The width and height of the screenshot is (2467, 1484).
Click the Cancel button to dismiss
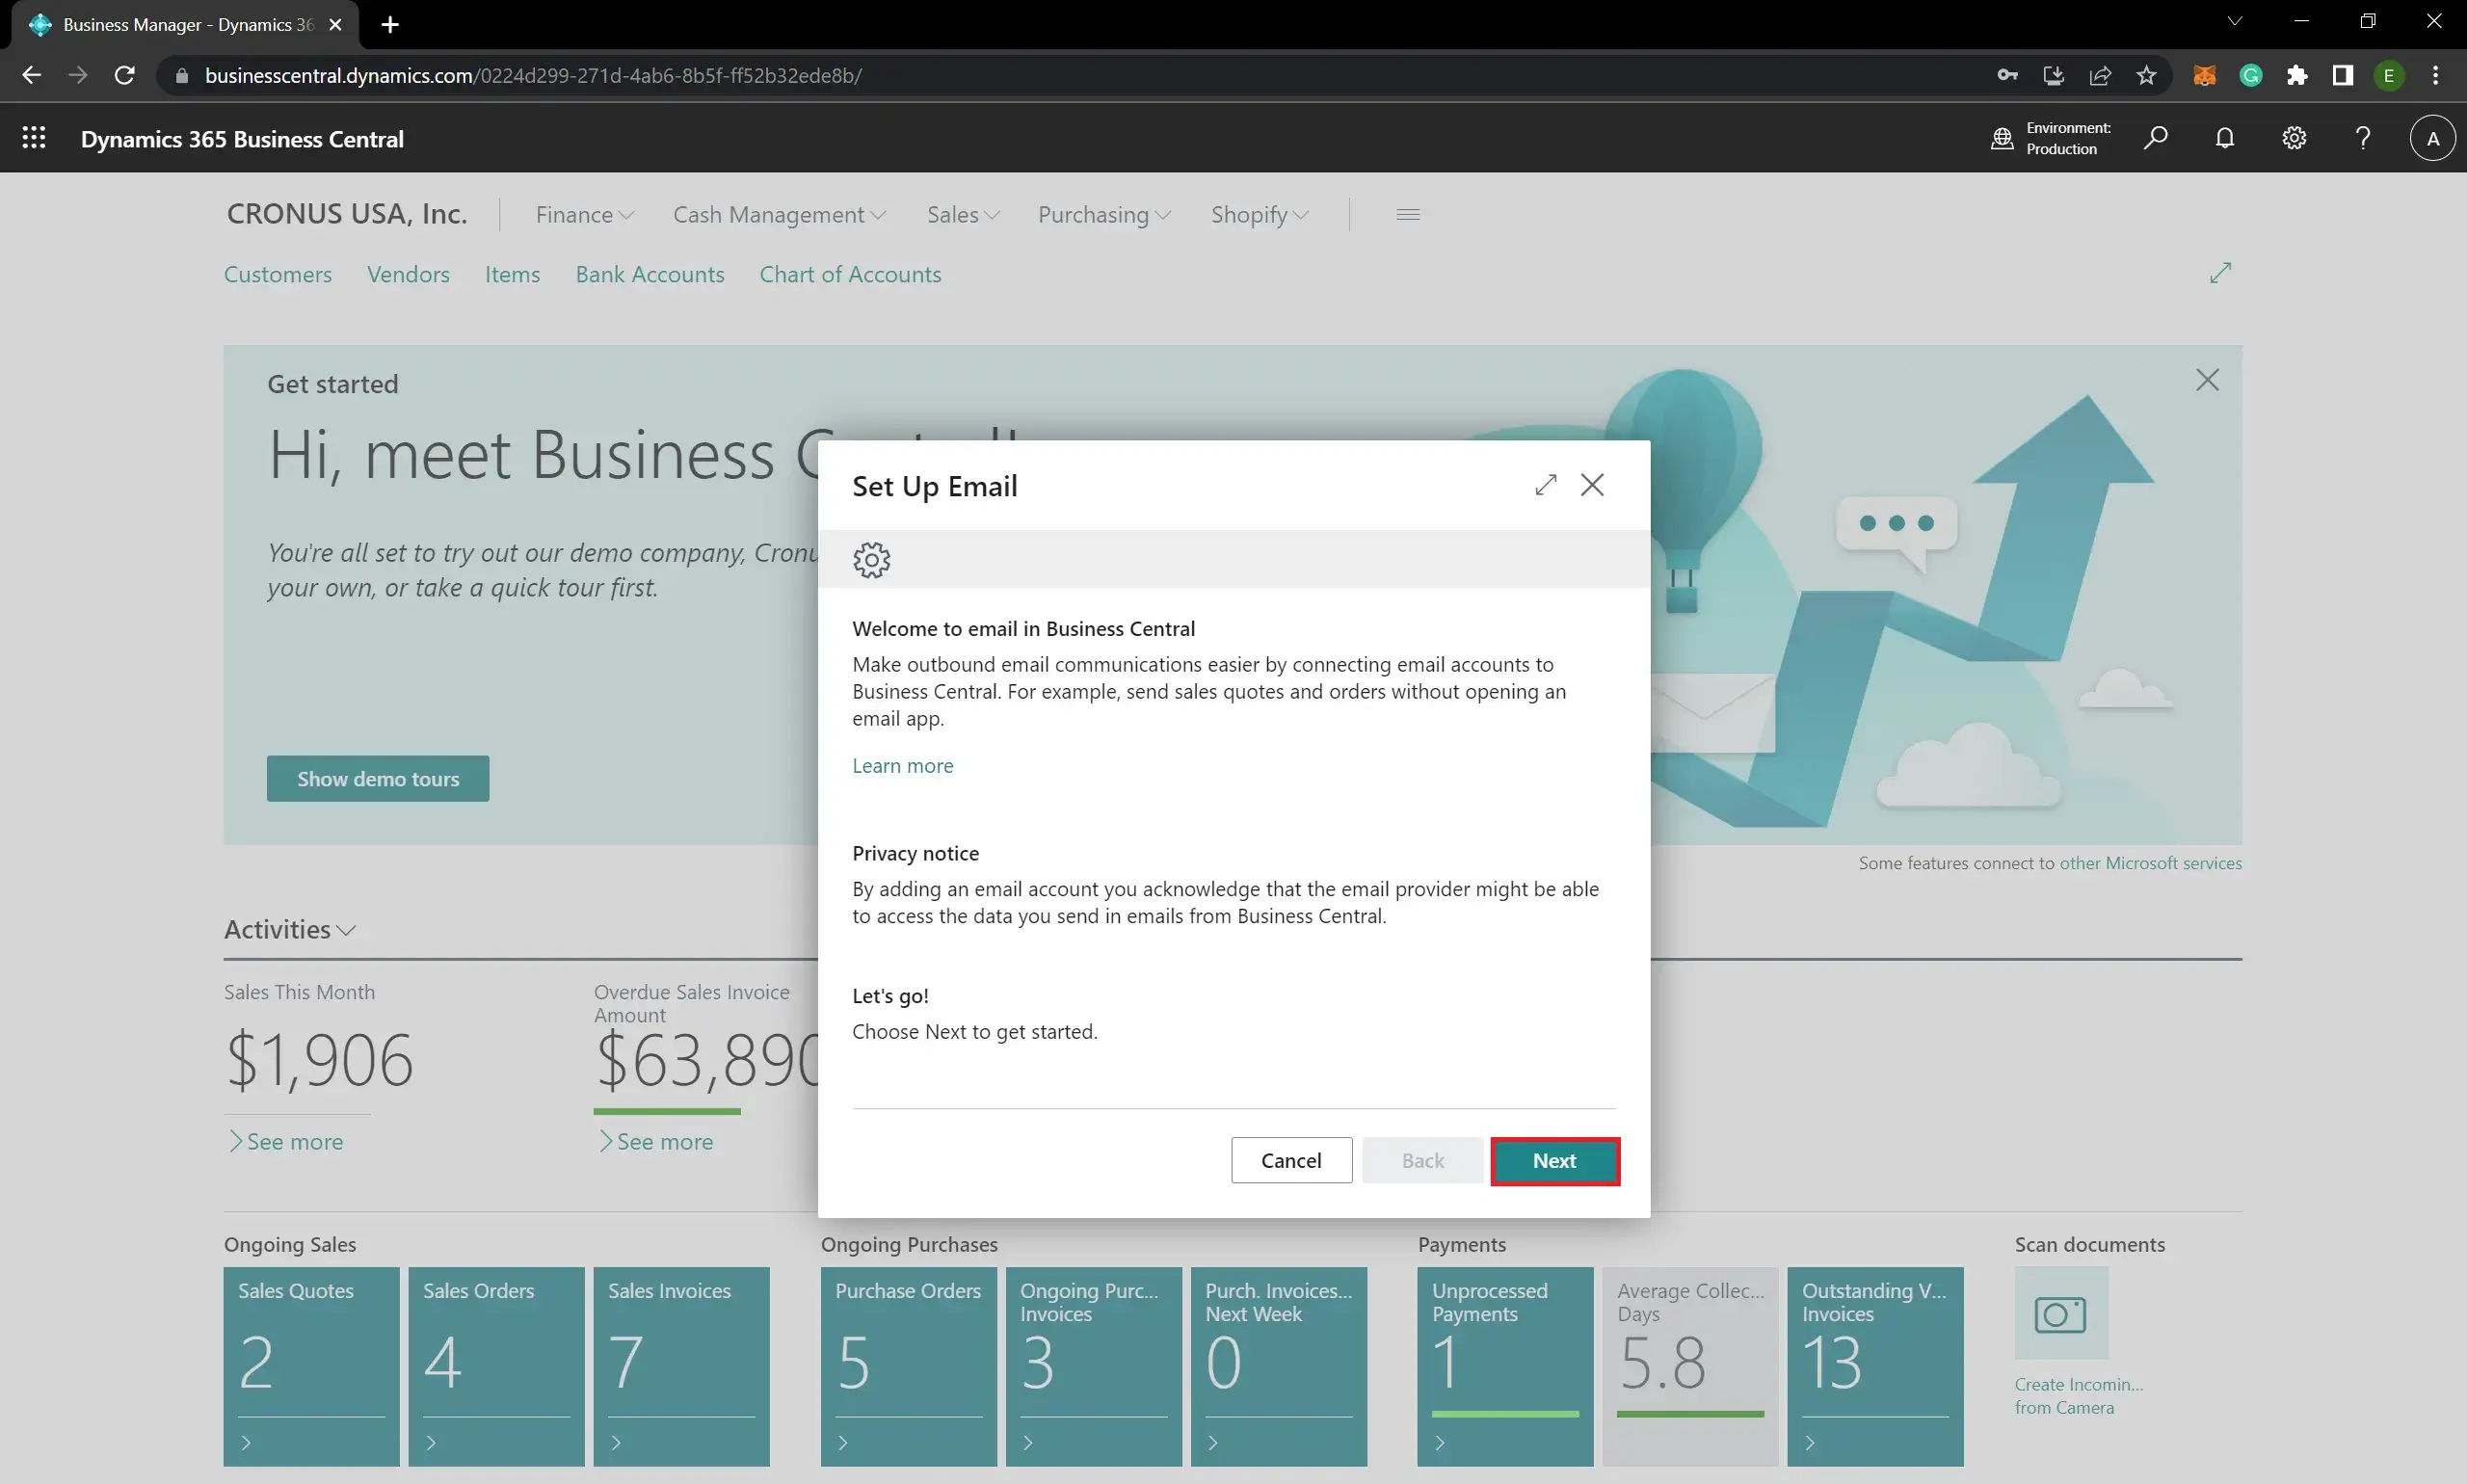tap(1291, 1159)
